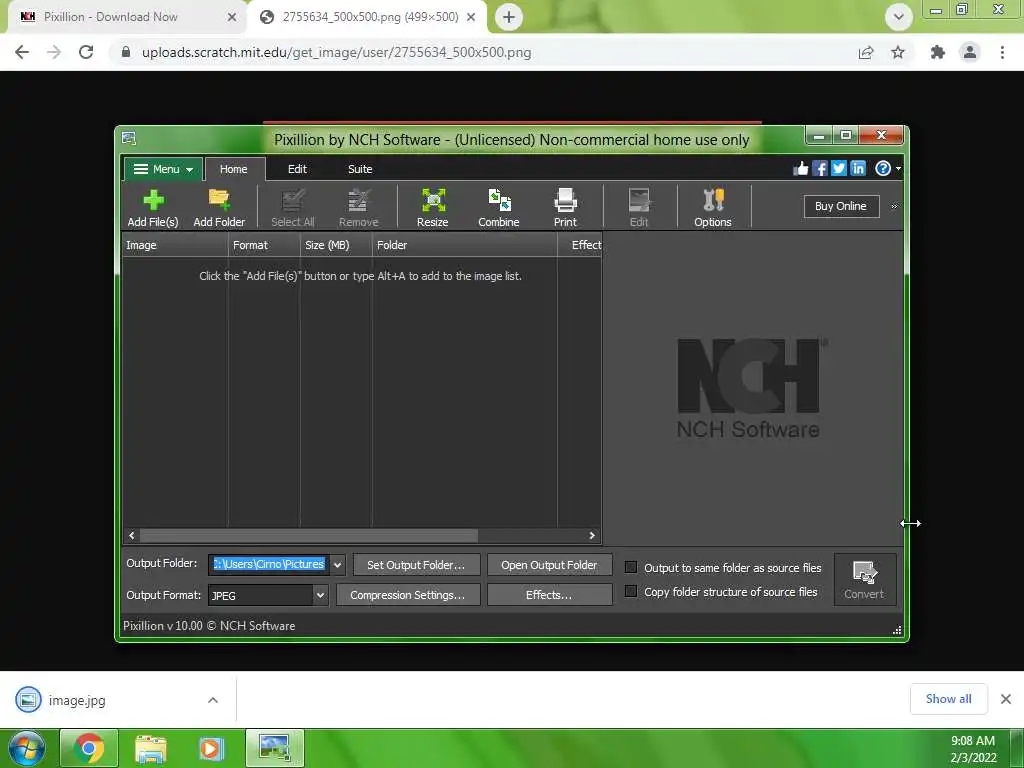The image size is (1024, 768).
Task: Switch to the Edit ribbon tab
Action: pyautogui.click(x=297, y=169)
